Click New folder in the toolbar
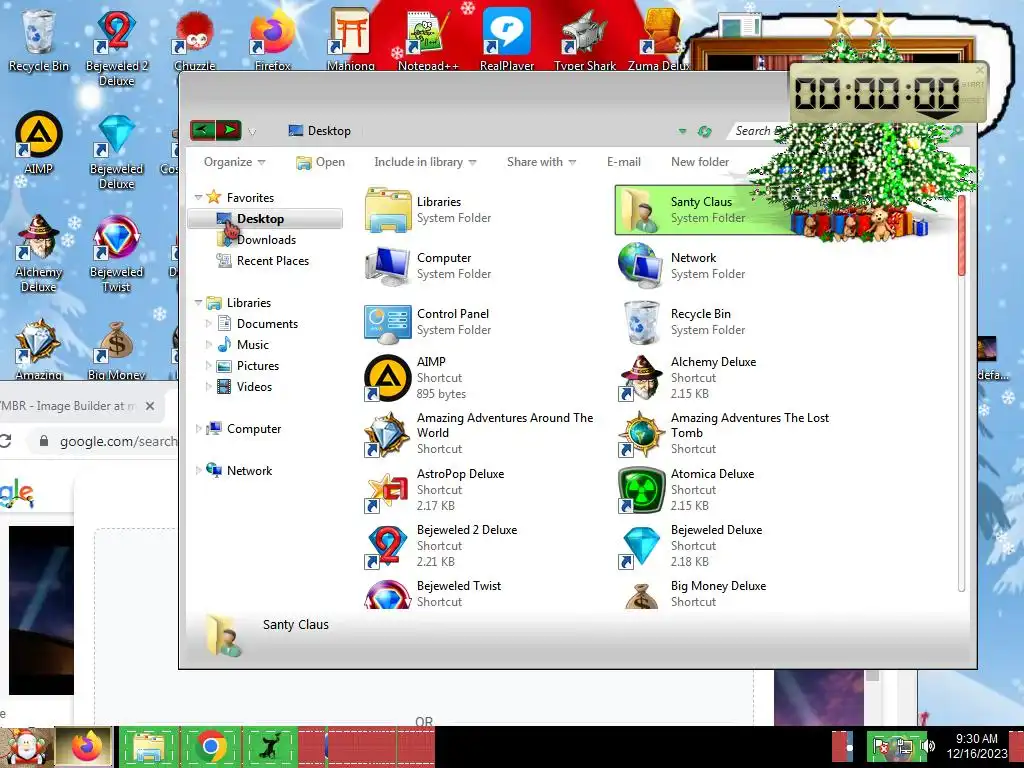Screen dimensions: 1024x768 pos(699,162)
